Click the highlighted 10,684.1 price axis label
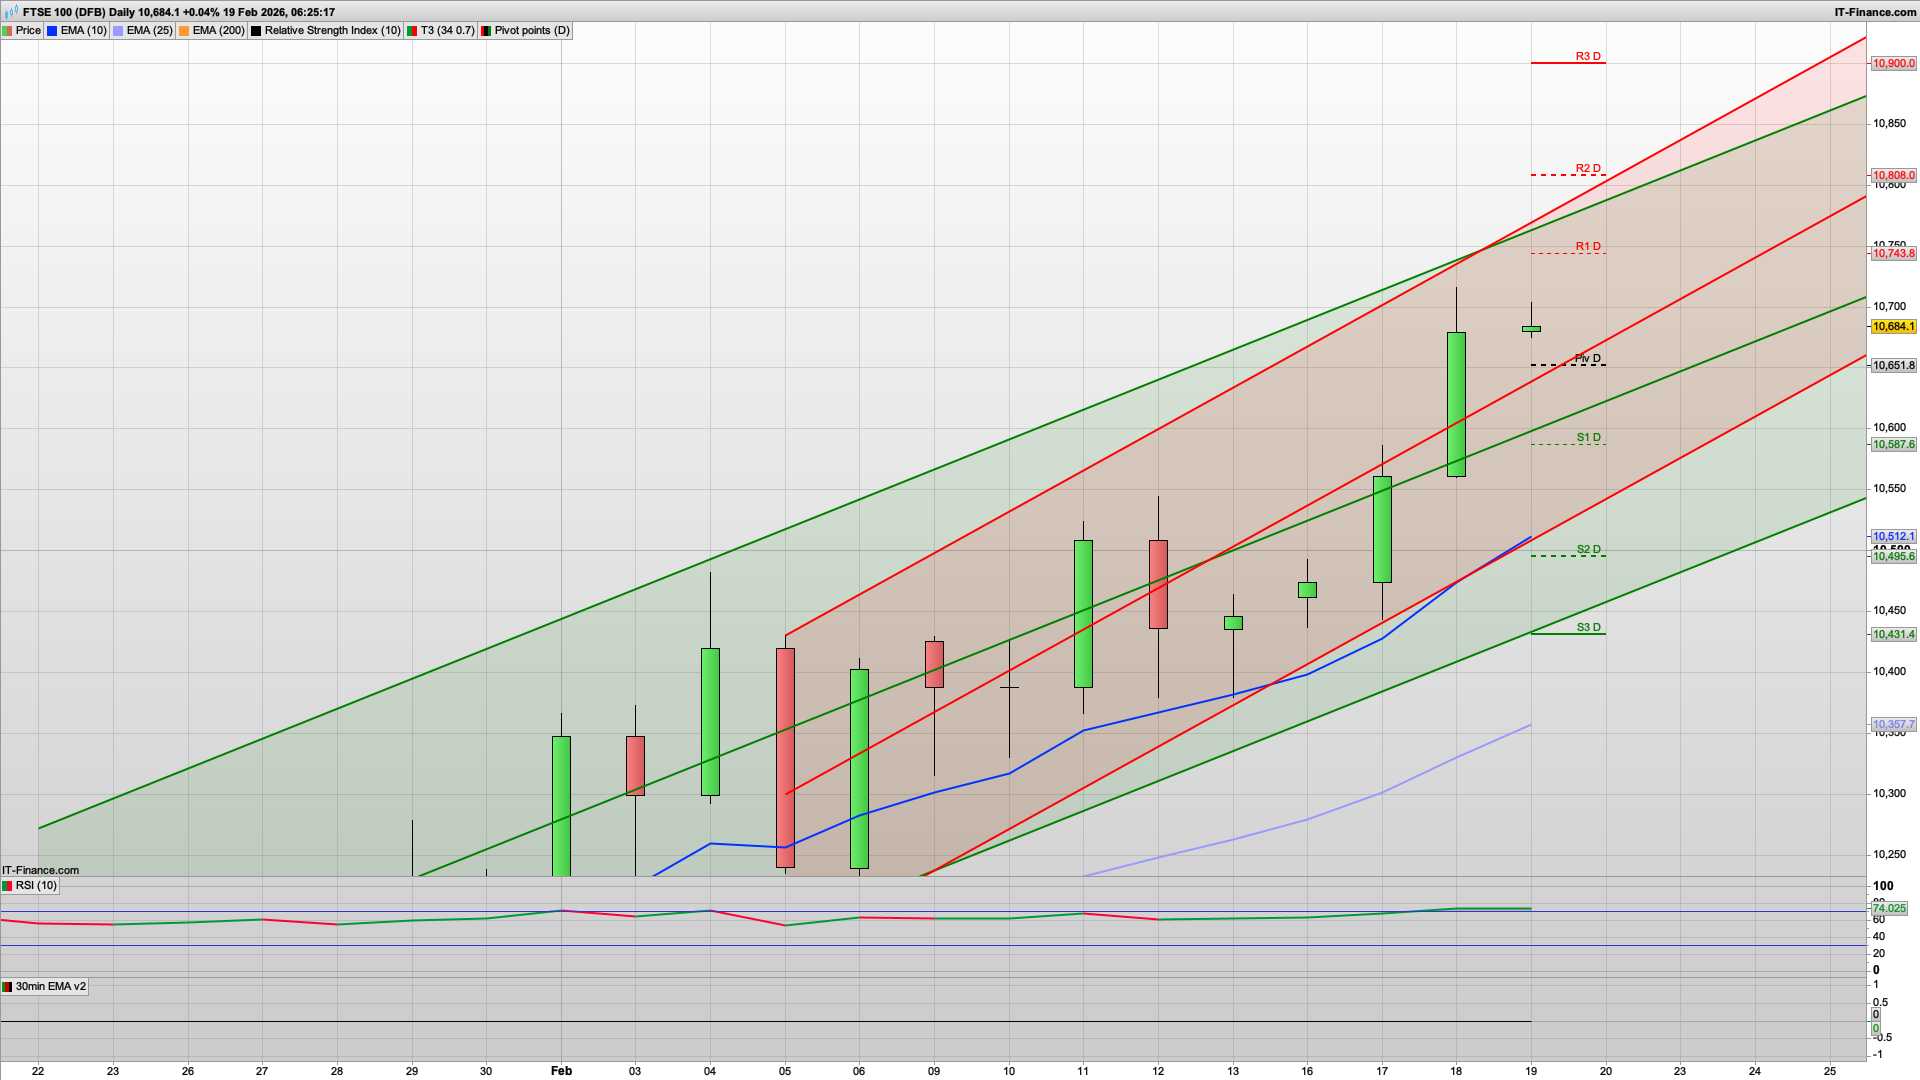 [1893, 326]
